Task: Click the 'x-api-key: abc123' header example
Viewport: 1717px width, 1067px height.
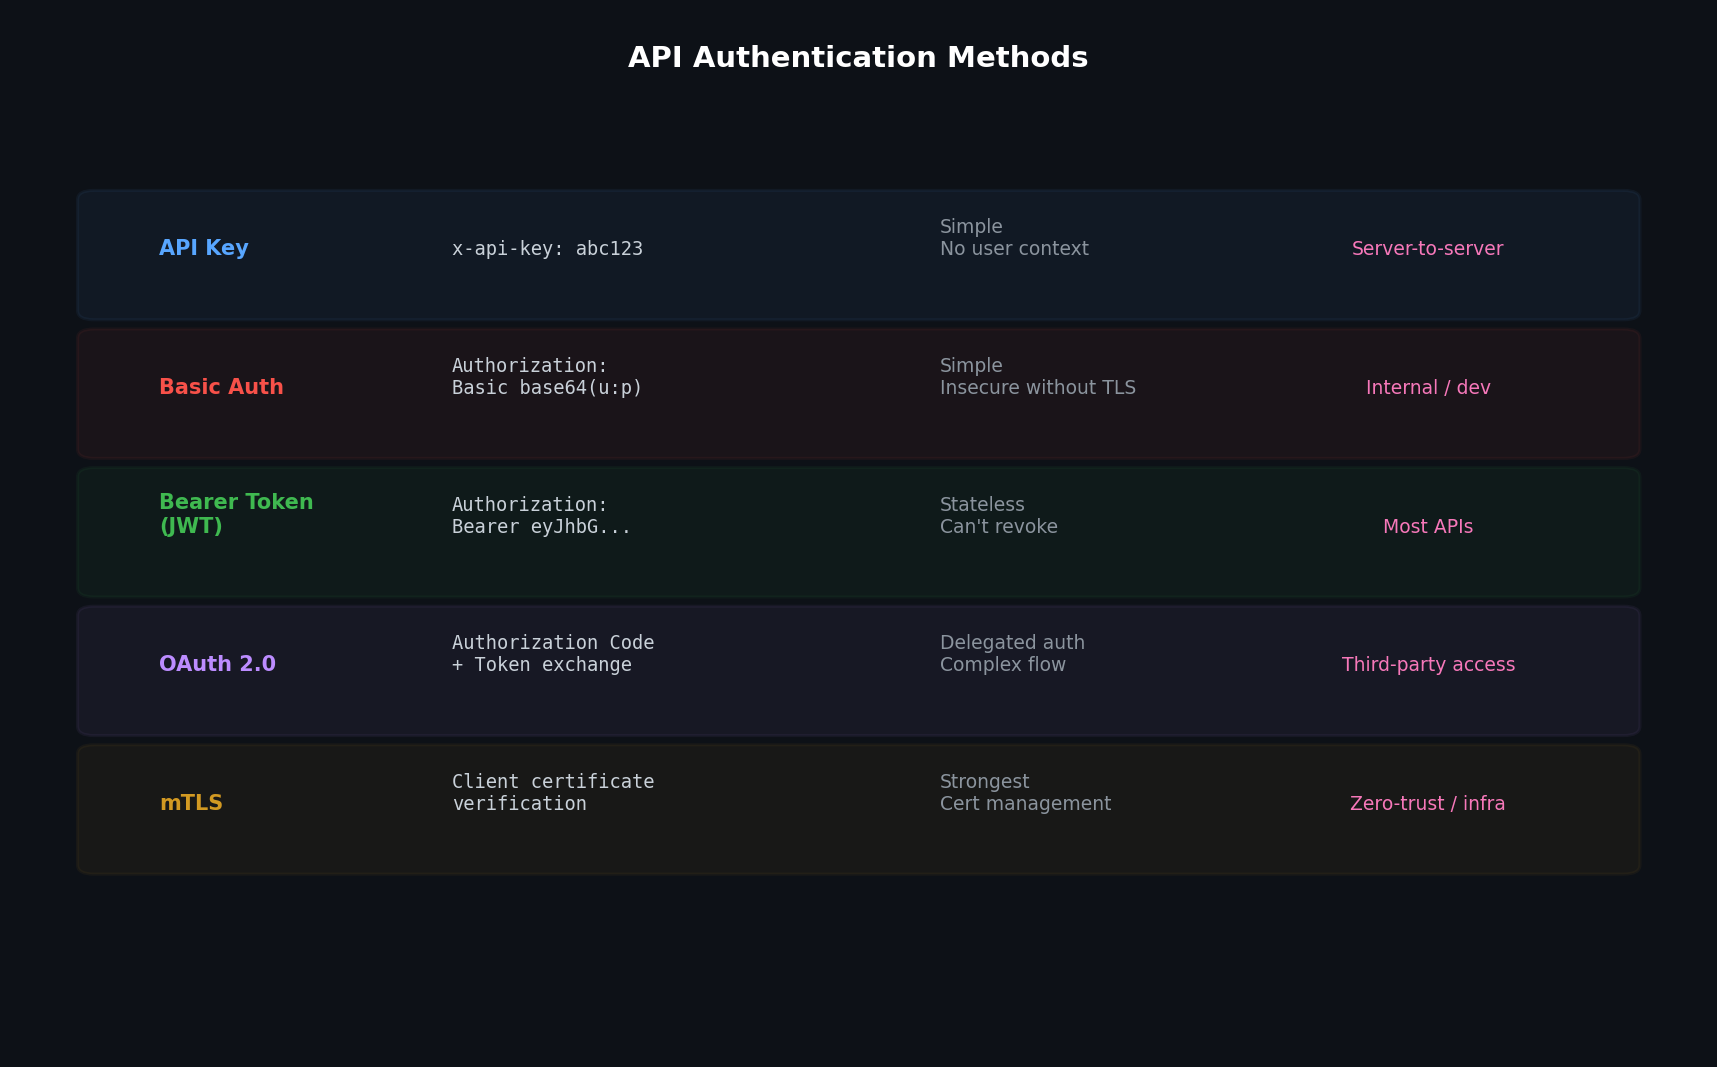Action: coord(547,249)
